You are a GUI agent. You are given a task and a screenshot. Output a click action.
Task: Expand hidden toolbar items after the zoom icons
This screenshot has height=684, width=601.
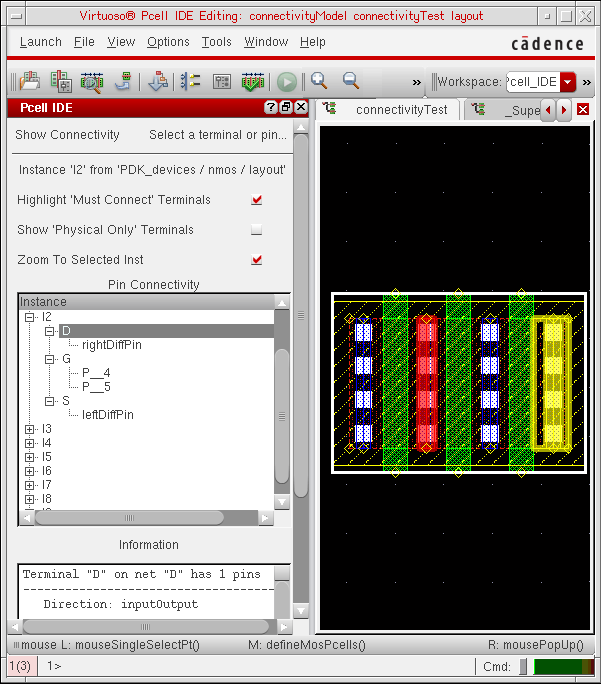417,82
